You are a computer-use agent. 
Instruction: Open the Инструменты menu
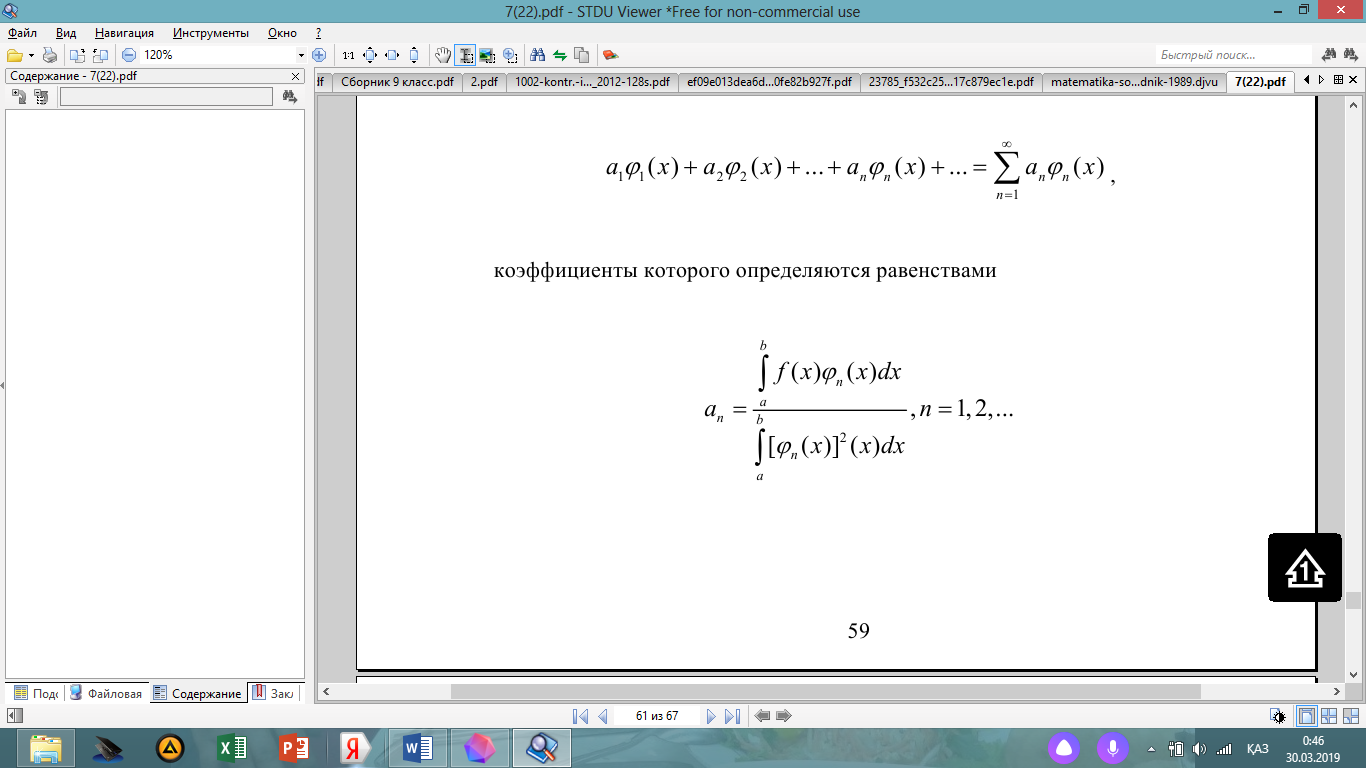pos(211,33)
